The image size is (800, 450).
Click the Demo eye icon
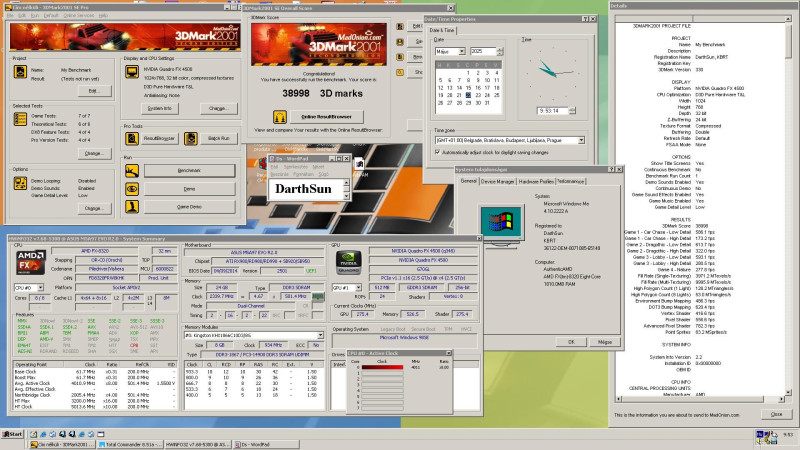[132, 189]
